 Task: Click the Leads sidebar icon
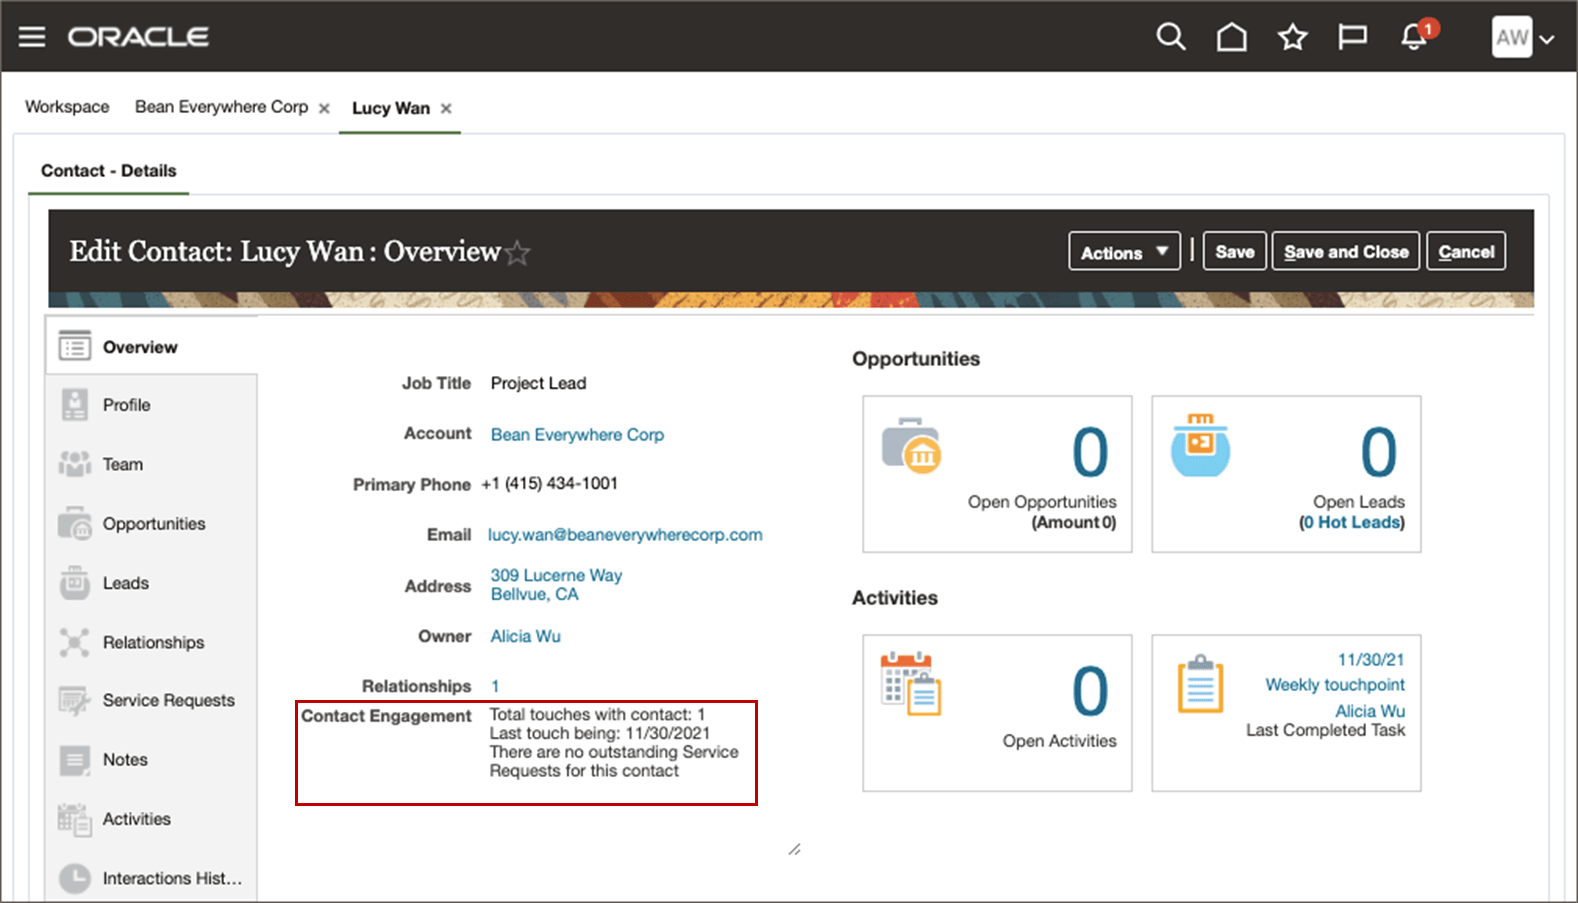[x=75, y=582]
